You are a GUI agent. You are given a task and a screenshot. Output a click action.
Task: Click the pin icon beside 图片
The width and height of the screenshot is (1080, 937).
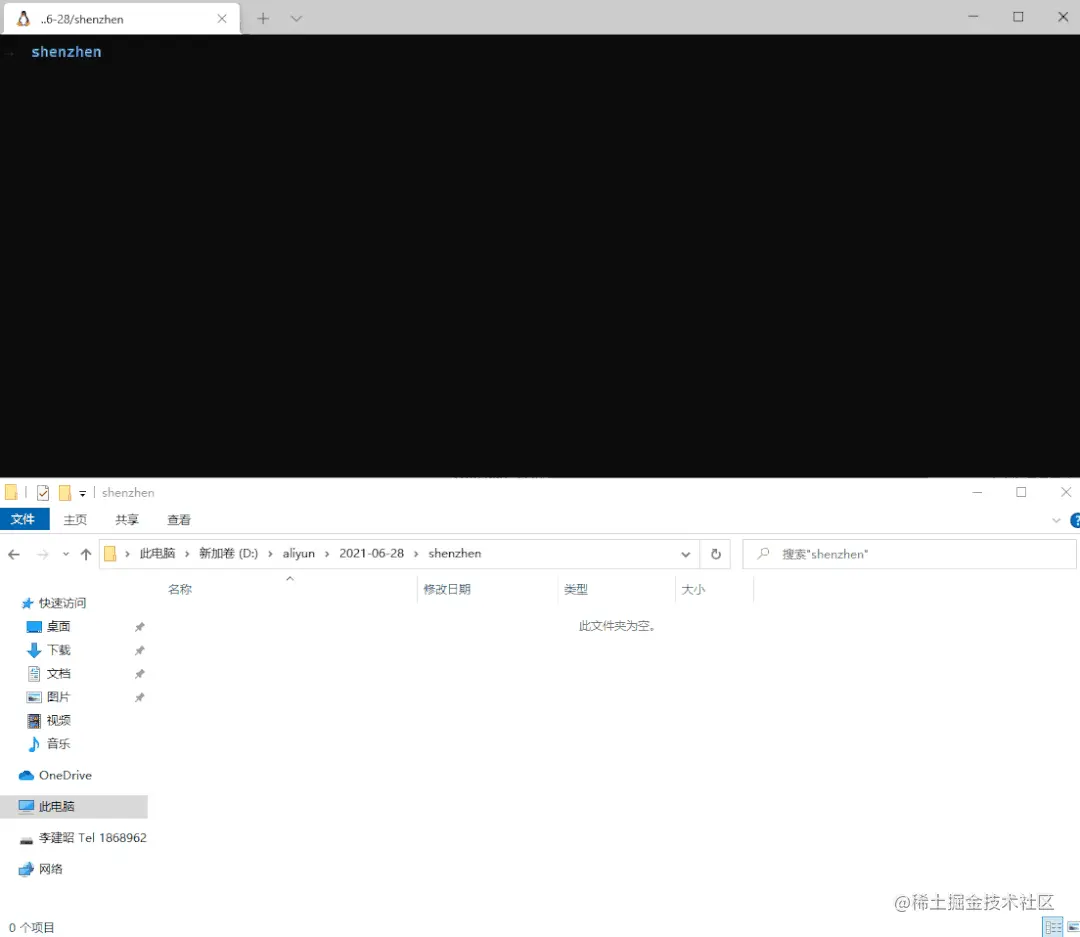coord(139,697)
